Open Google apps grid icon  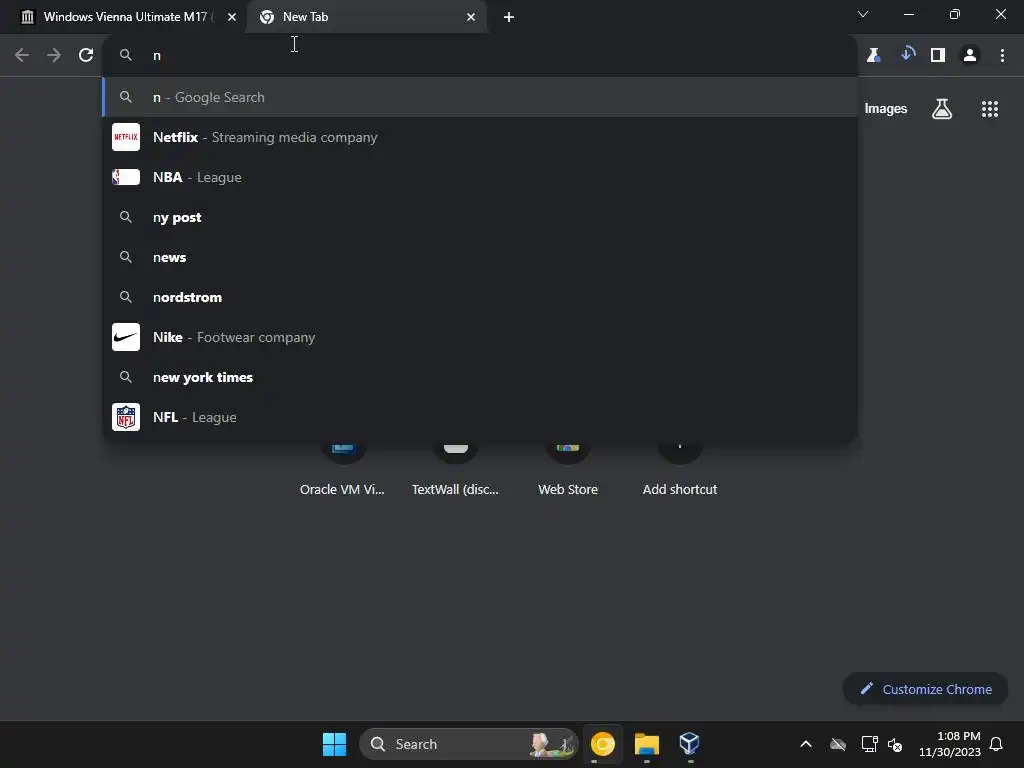(989, 109)
